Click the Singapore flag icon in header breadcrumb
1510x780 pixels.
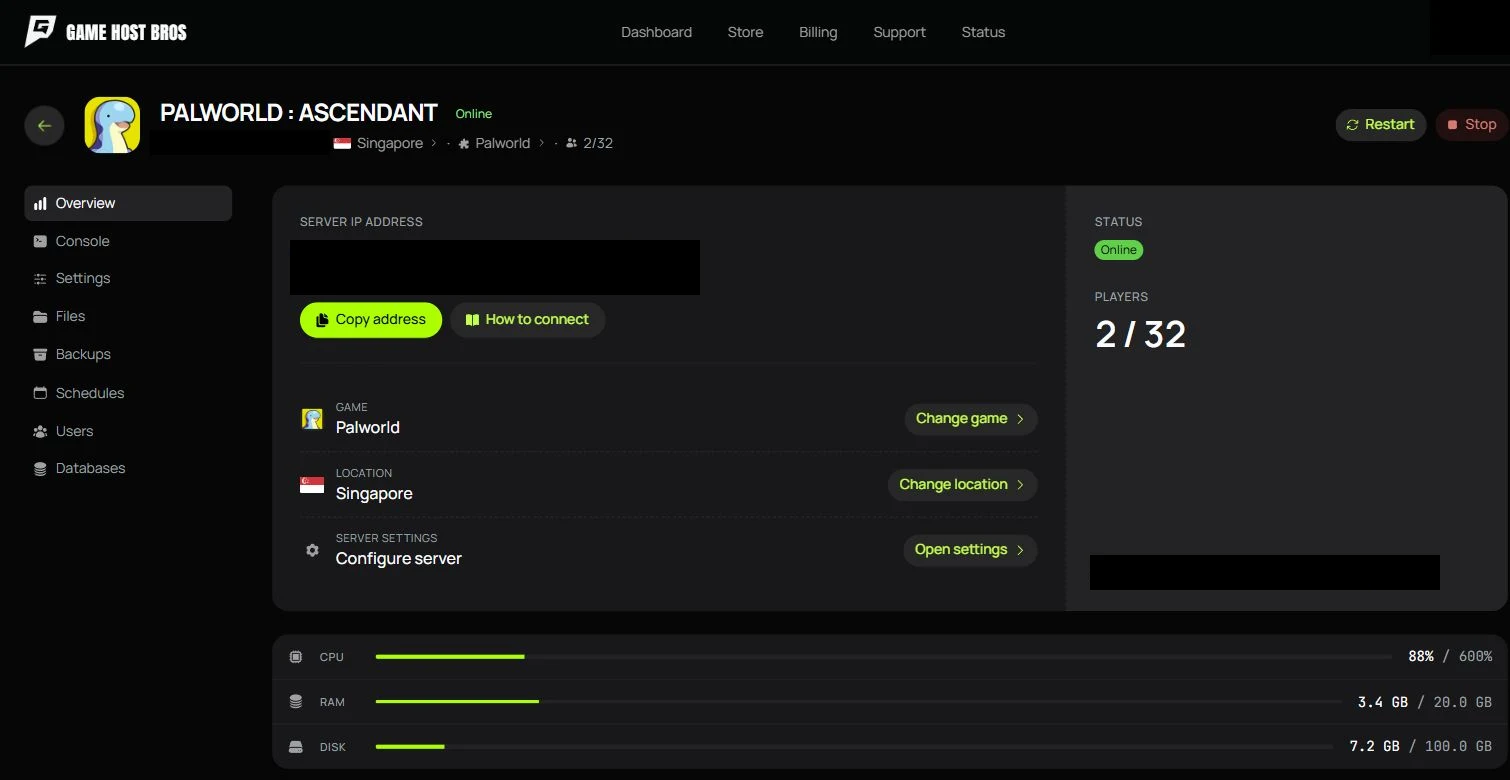[342, 143]
